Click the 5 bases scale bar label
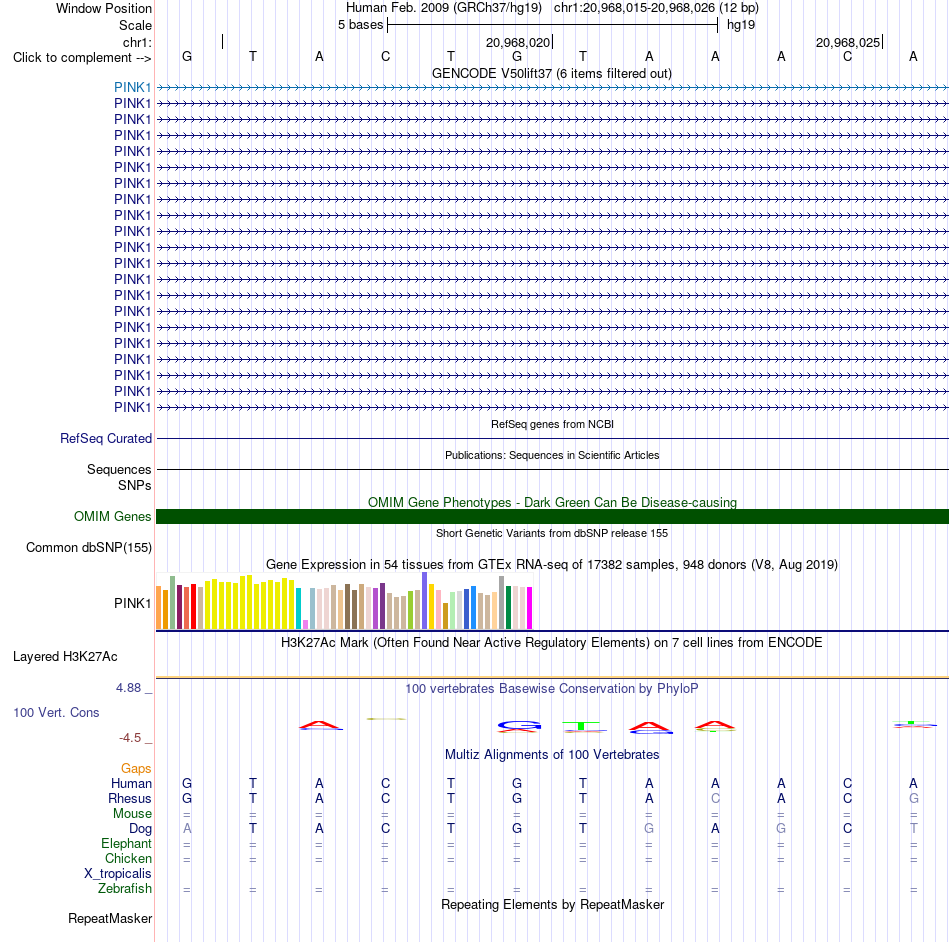The image size is (950, 942). click(x=360, y=25)
